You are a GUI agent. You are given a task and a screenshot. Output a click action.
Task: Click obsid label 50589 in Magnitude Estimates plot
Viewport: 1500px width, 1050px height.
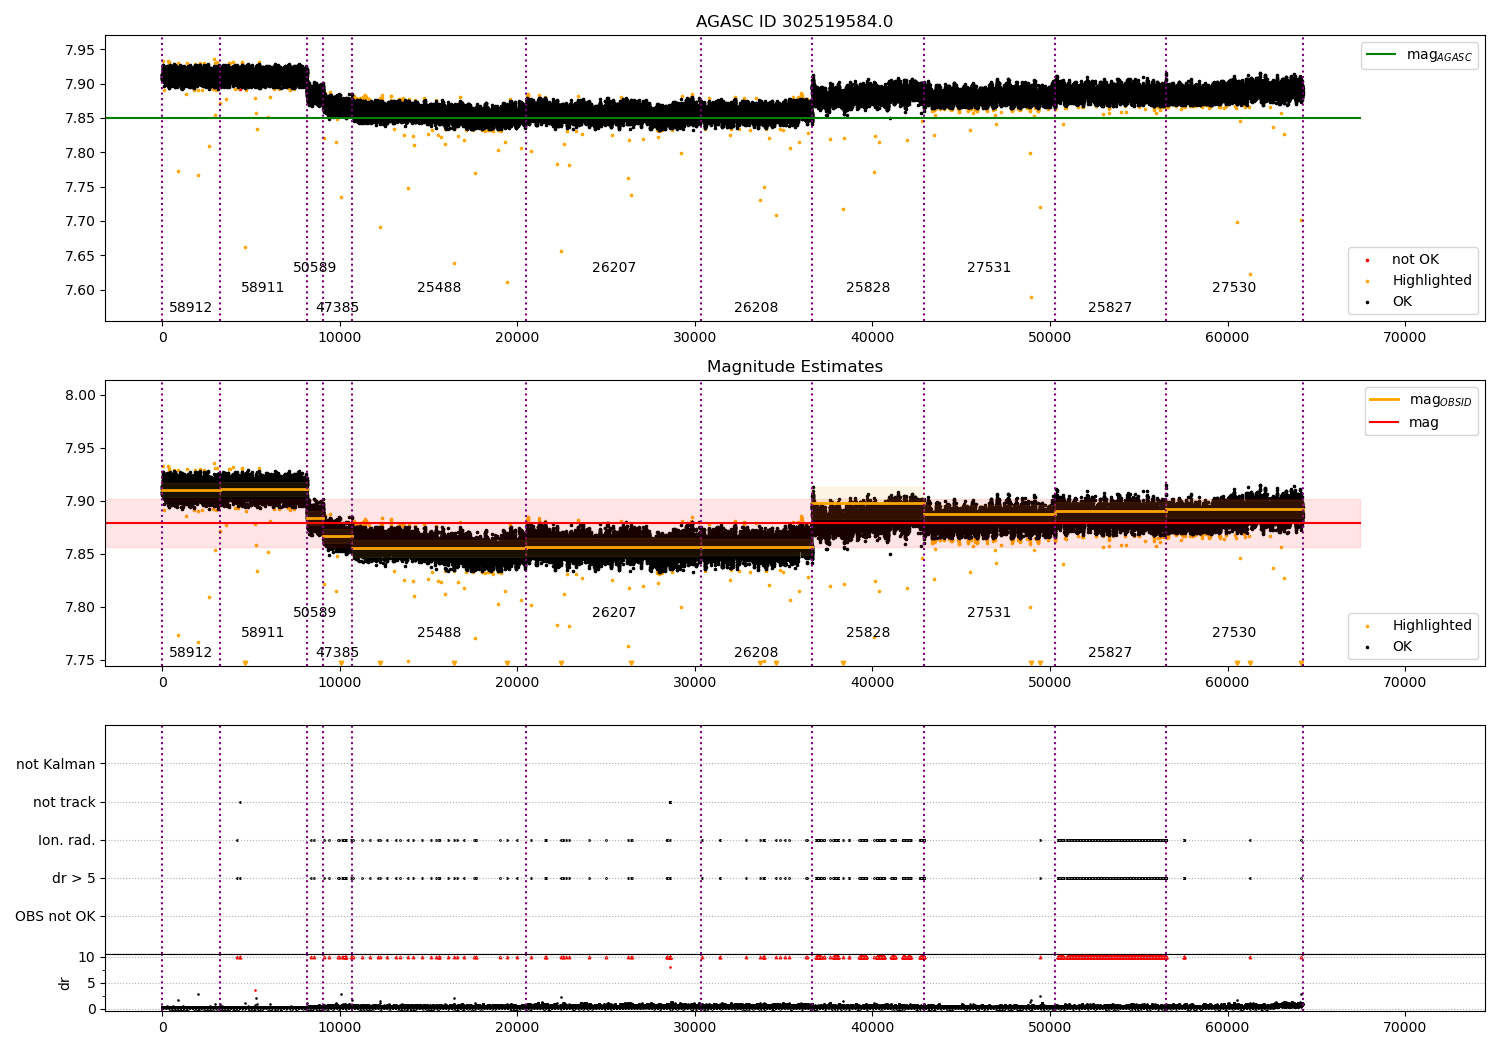point(314,613)
